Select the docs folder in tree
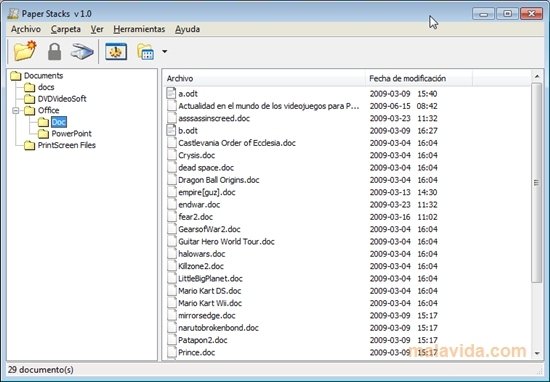 tap(46, 87)
